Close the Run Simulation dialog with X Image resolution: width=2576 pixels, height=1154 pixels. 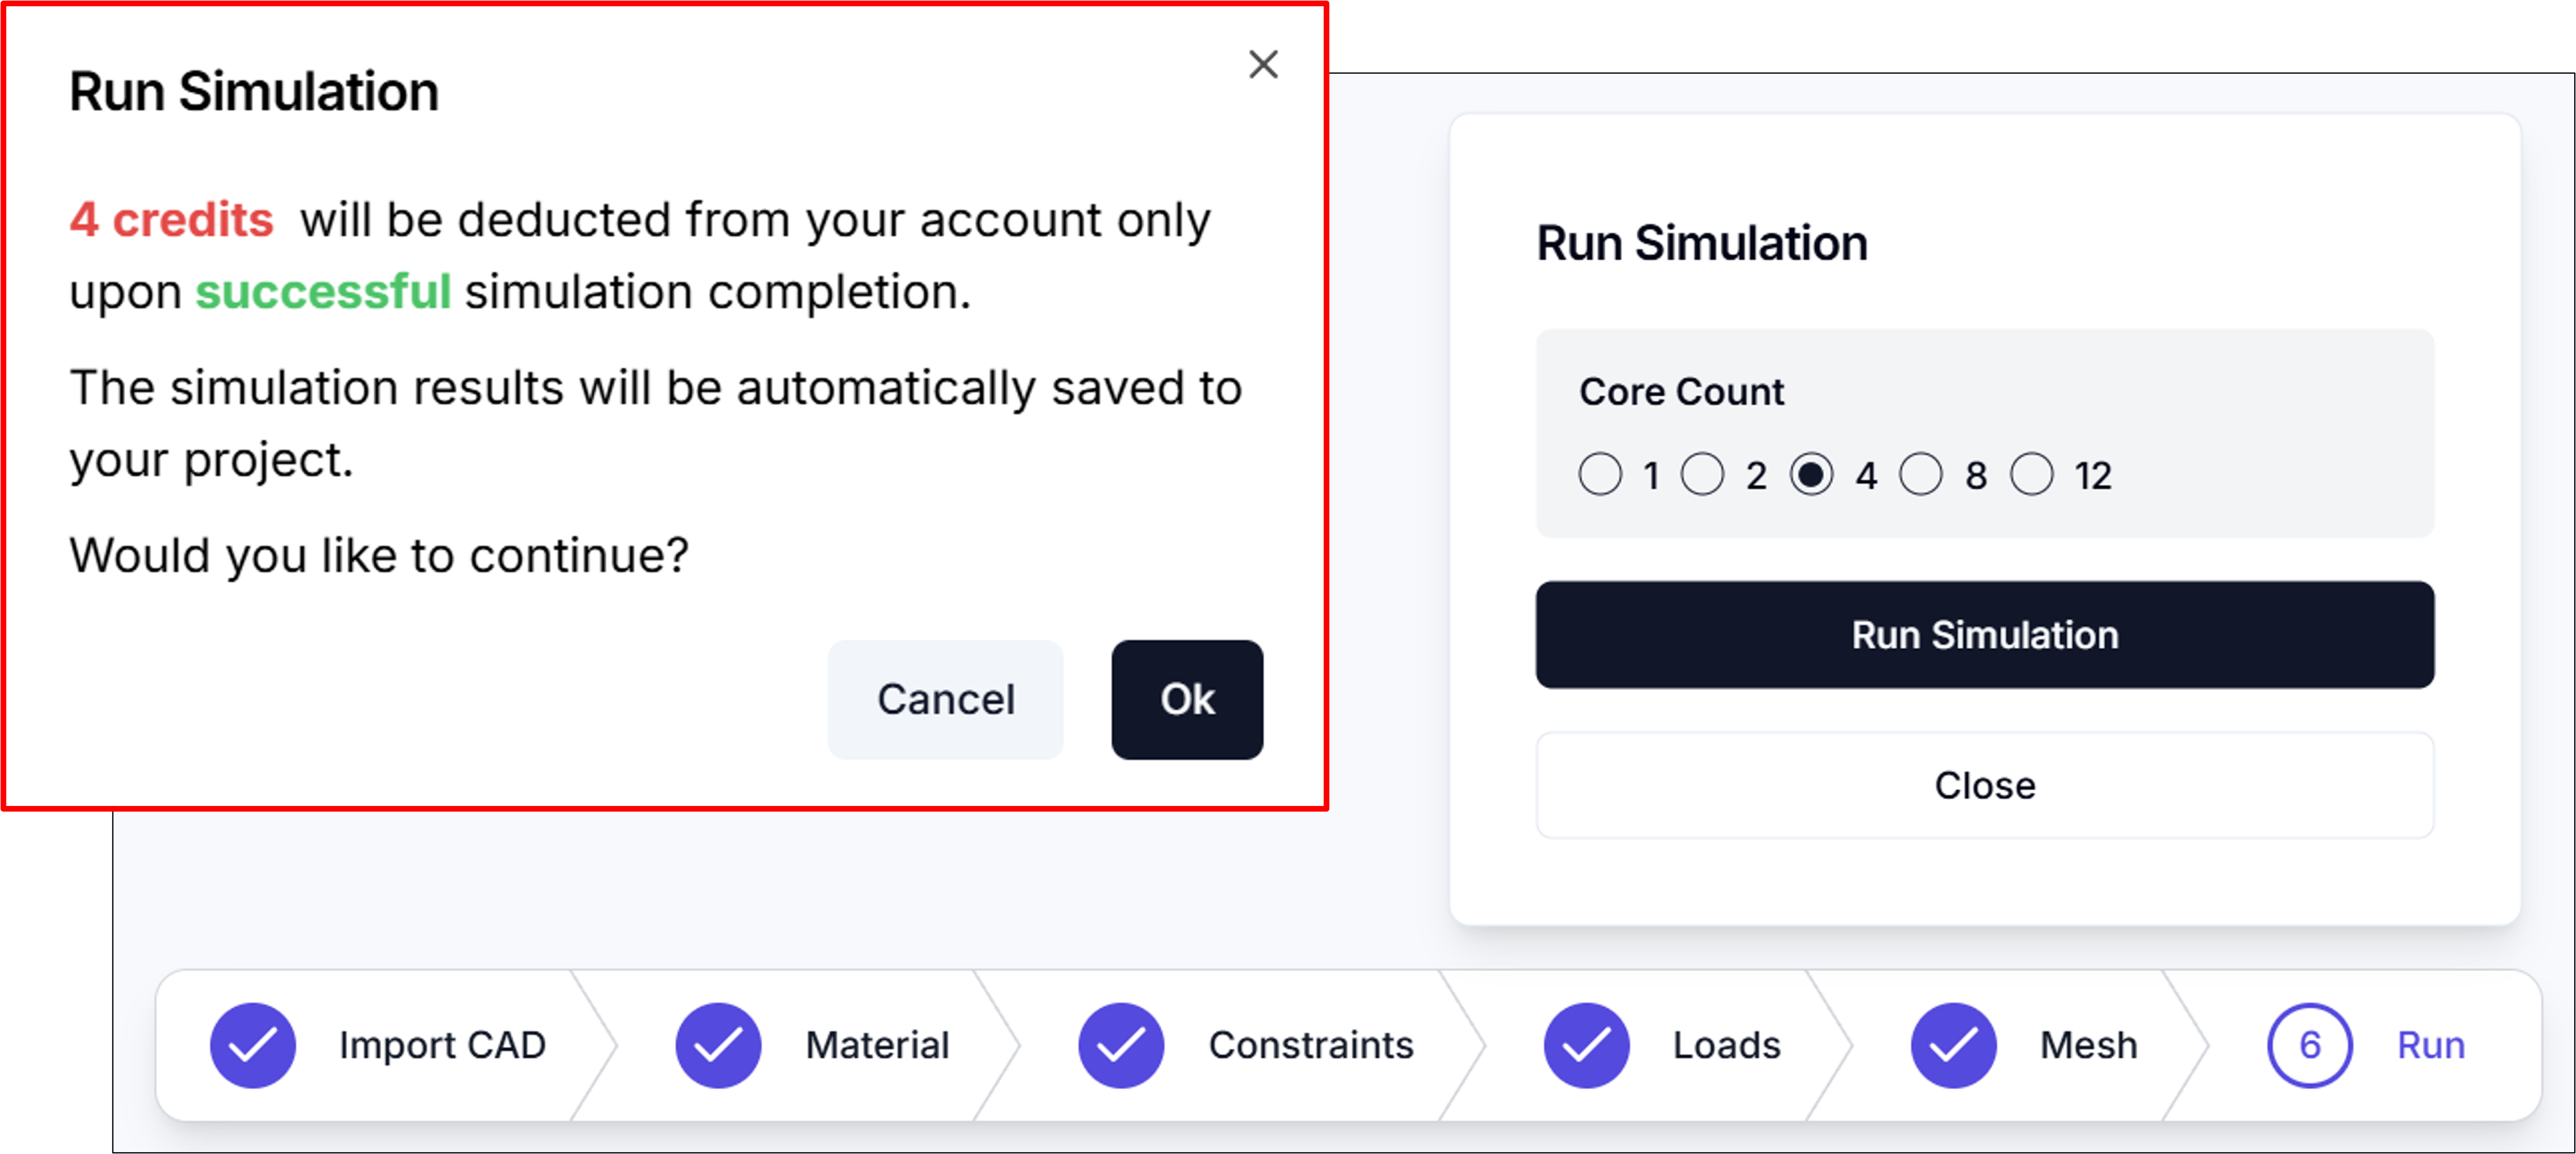[1263, 65]
